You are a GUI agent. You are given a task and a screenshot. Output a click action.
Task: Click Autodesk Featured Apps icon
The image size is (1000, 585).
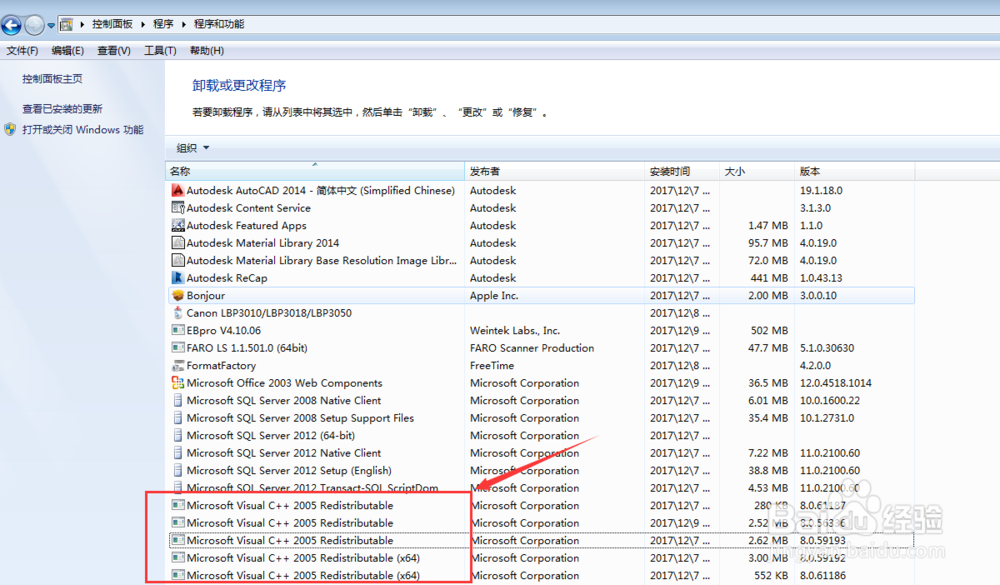pos(178,225)
